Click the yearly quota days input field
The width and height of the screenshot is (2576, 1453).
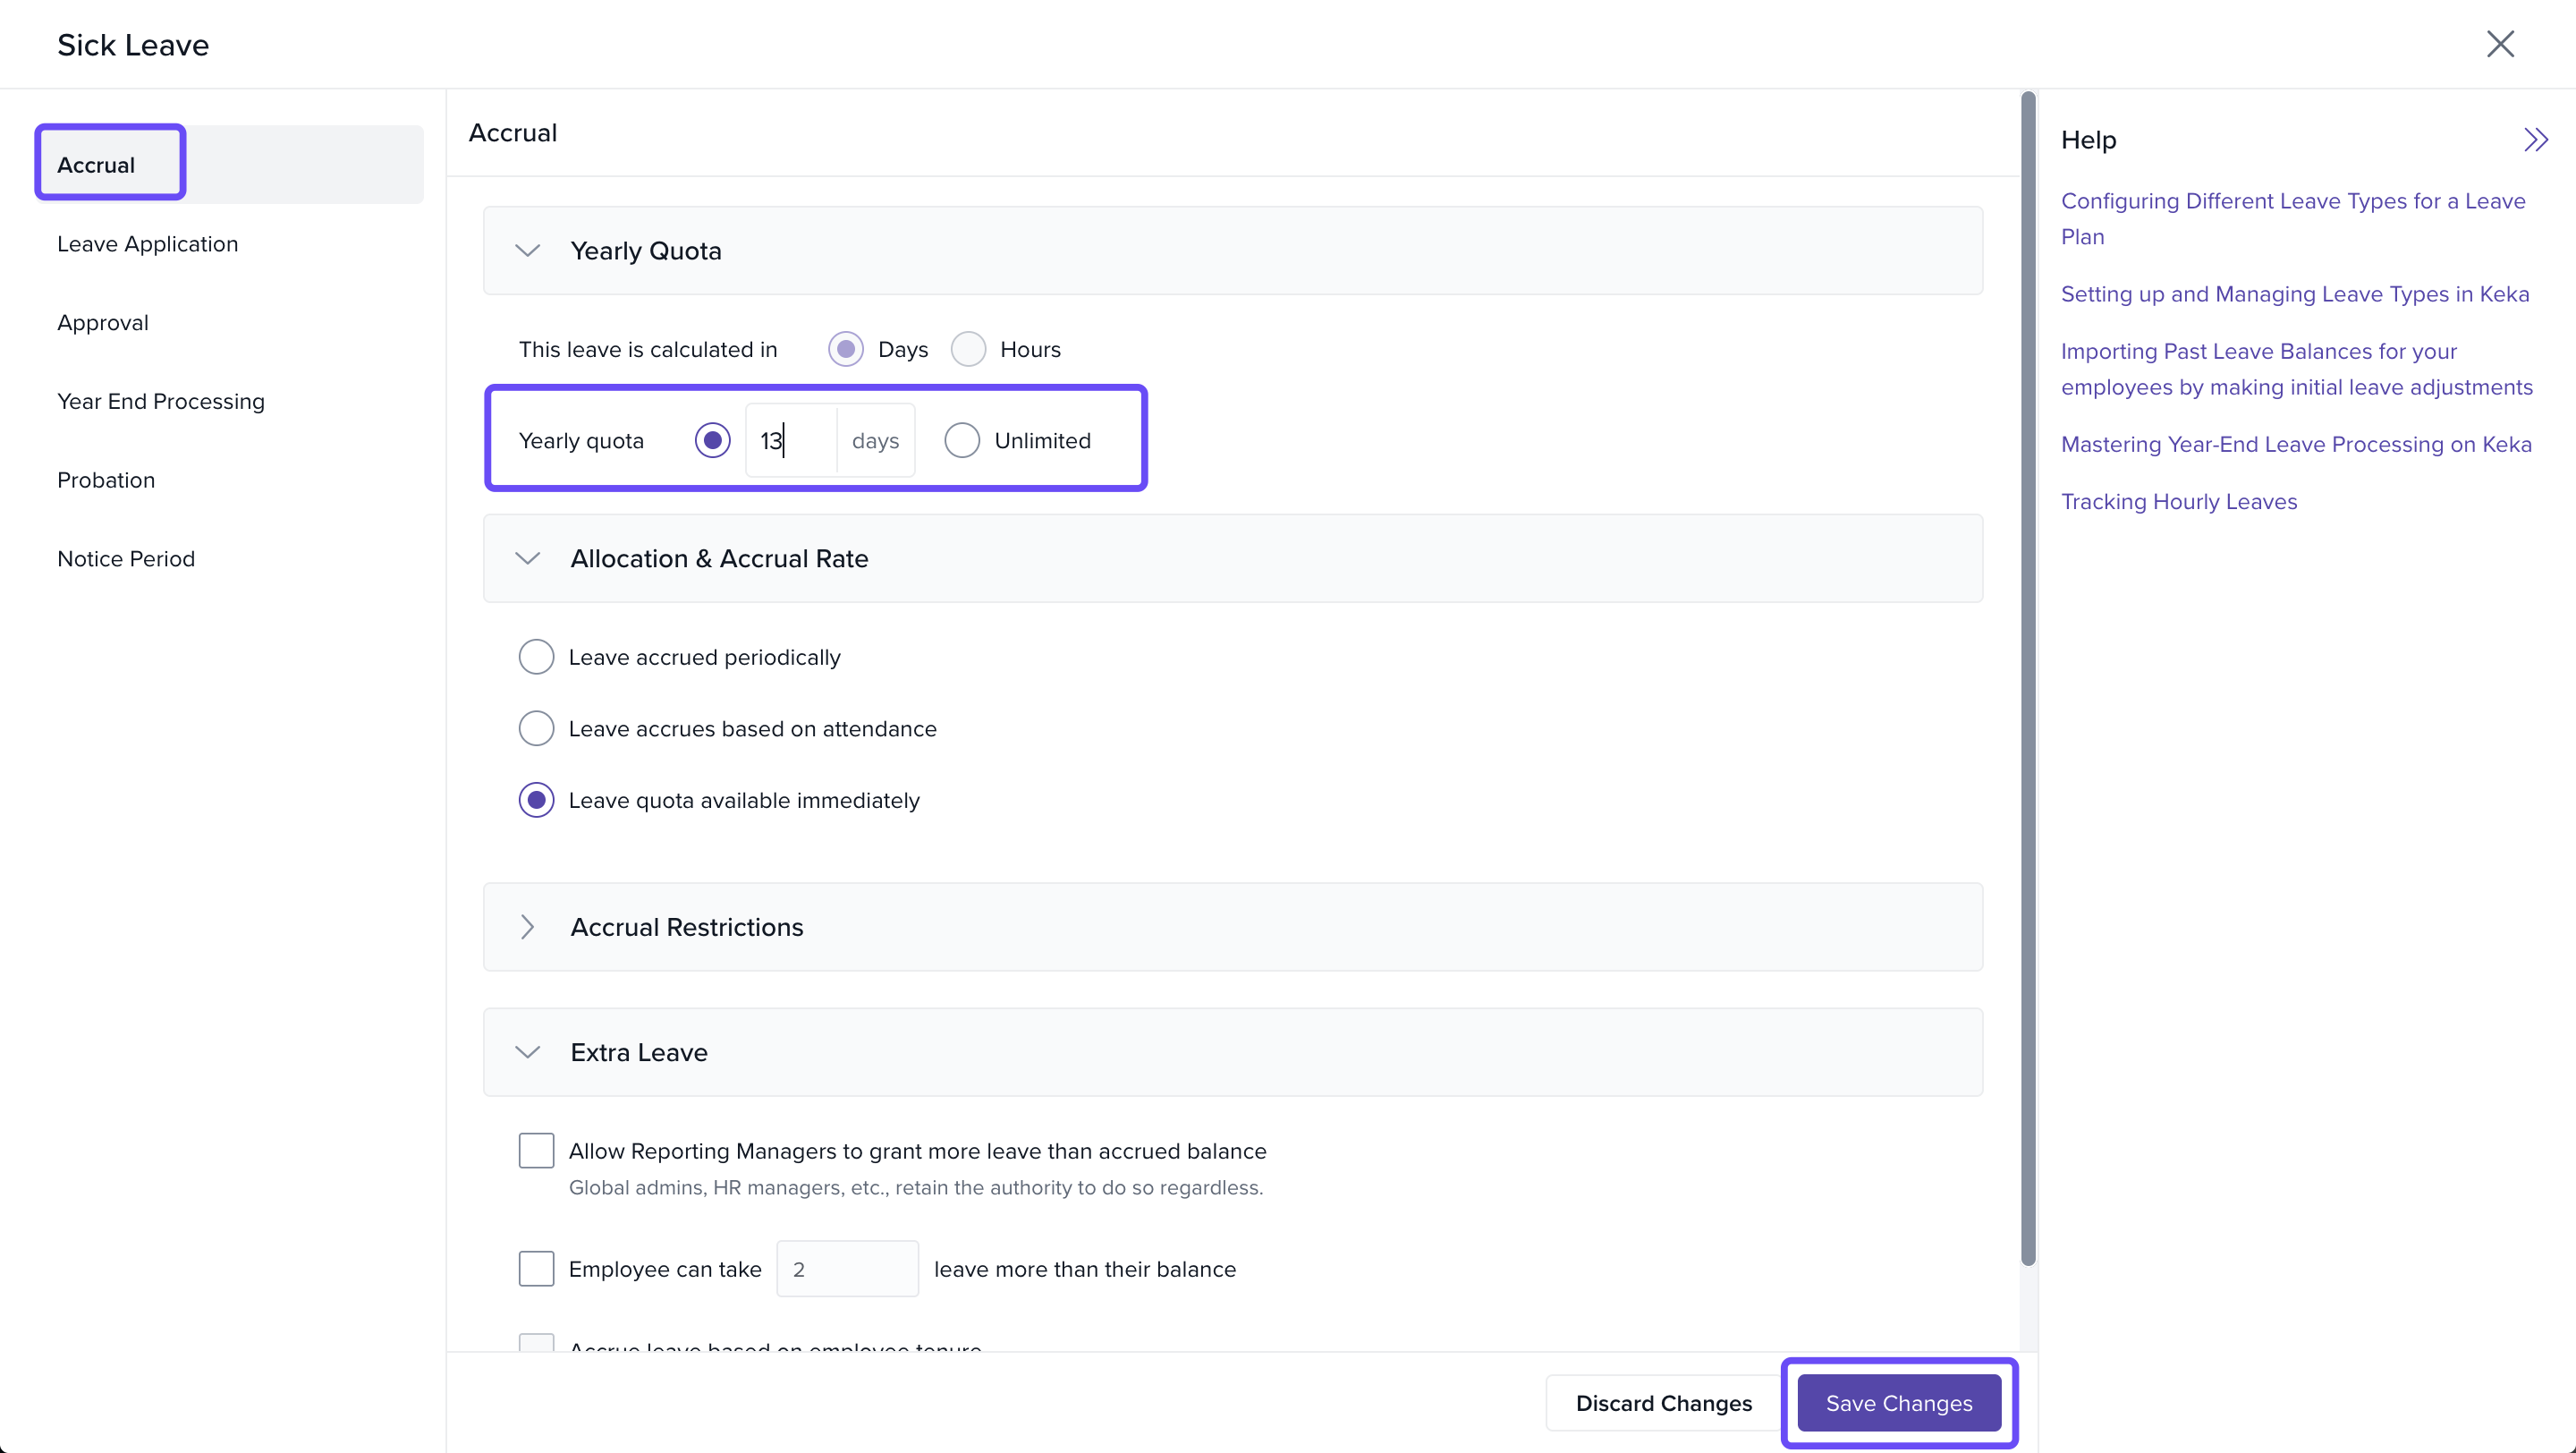point(792,441)
